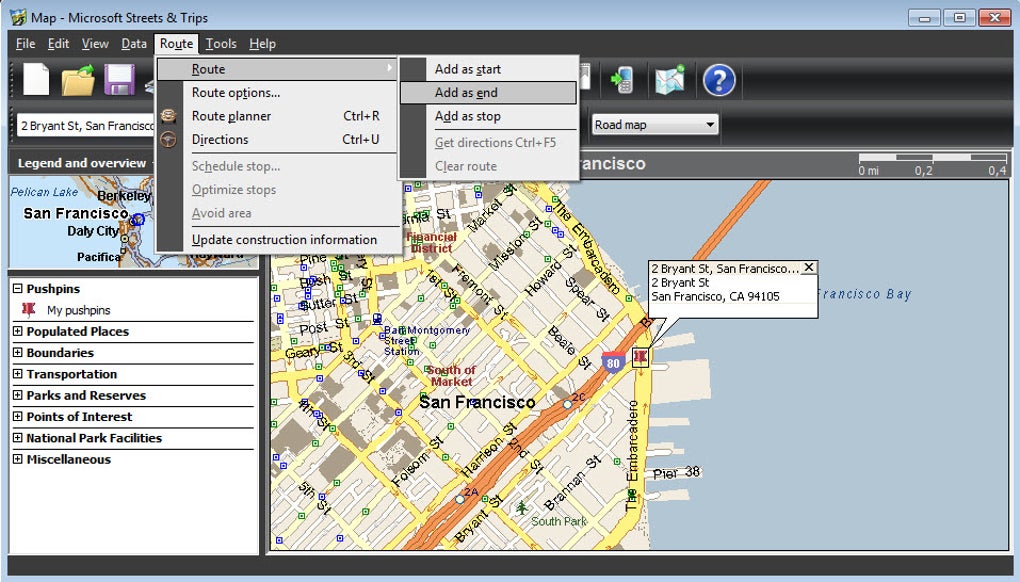
Task: Choose Add as end
Action: pyautogui.click(x=488, y=92)
